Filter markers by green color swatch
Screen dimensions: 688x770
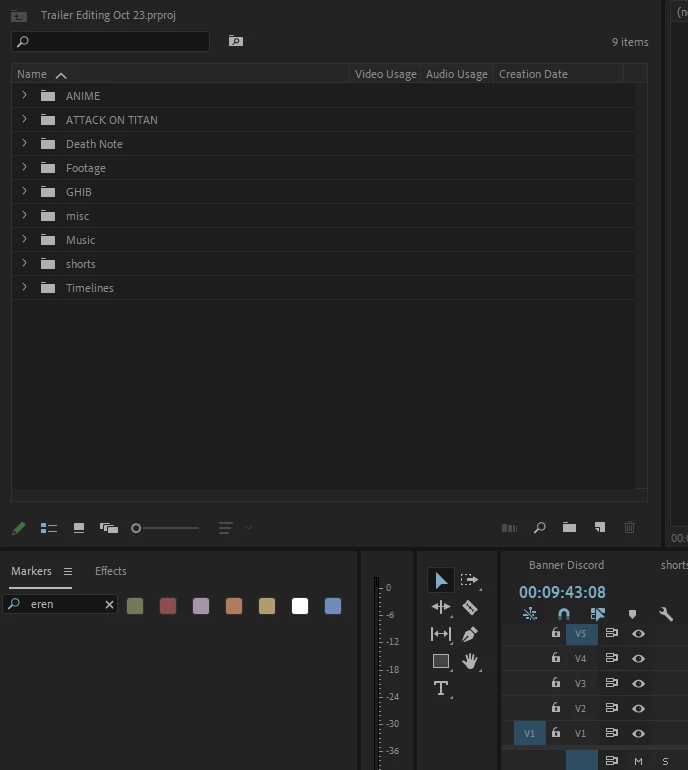pos(135,606)
